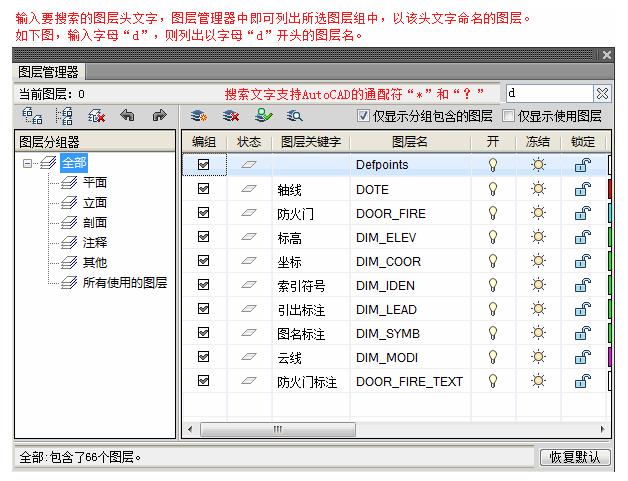The width and height of the screenshot is (628, 481).
Task: Click the scrollbar left arrow
Action: (190, 430)
